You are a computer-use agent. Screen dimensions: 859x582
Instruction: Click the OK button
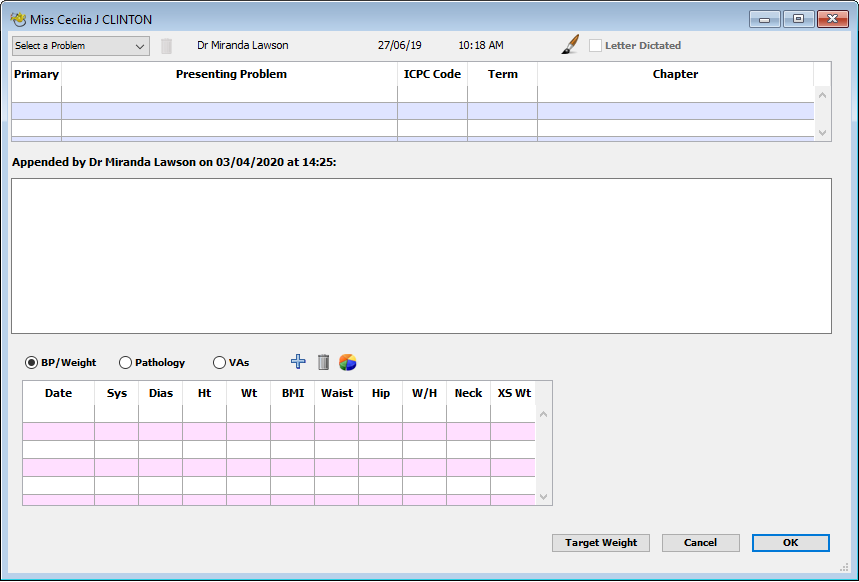click(x=790, y=542)
